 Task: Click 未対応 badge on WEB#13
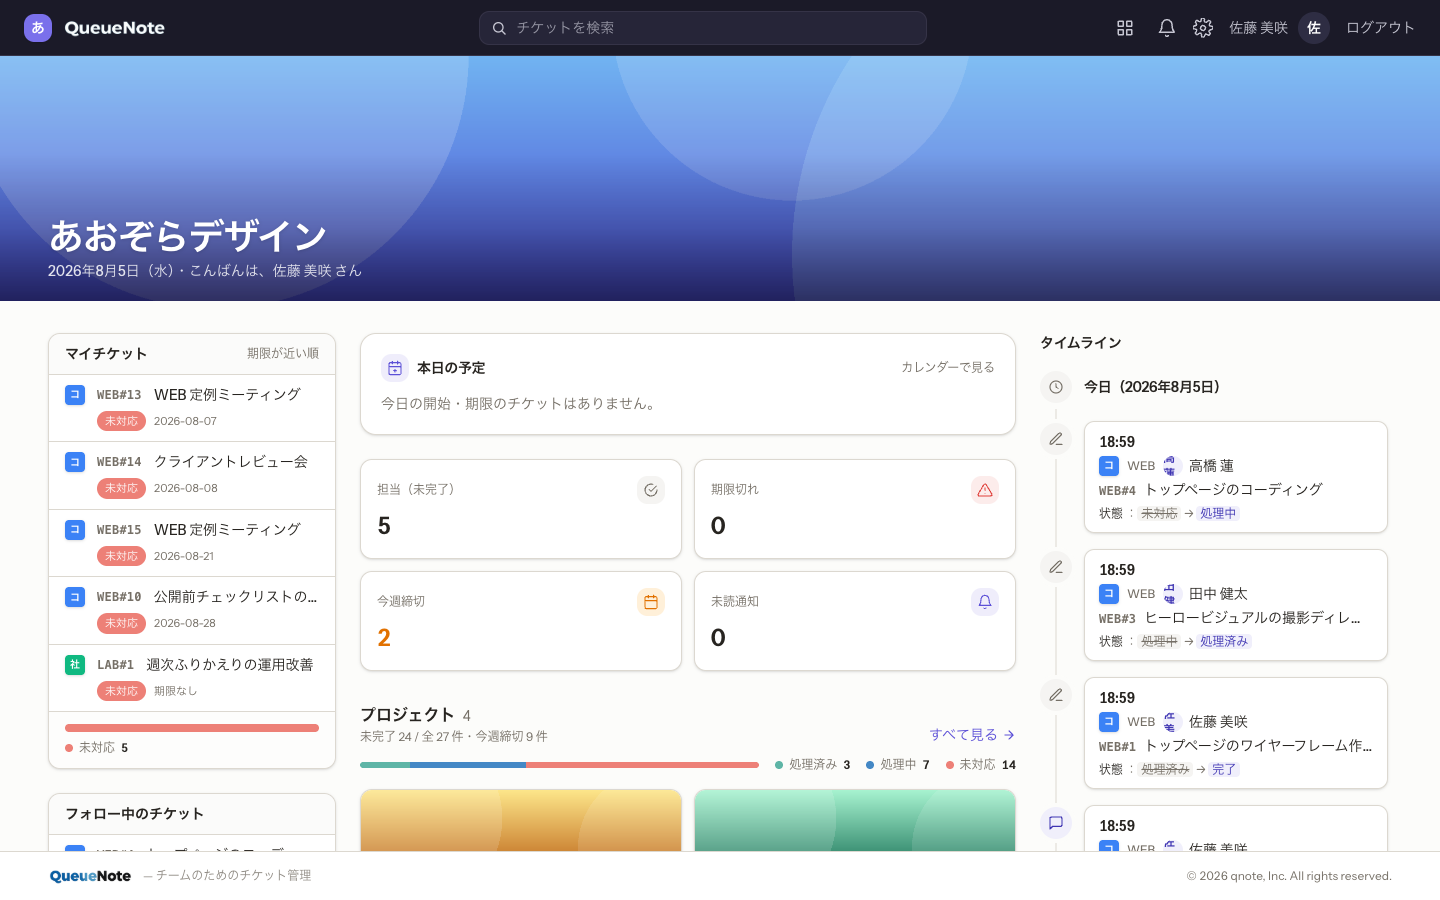[x=121, y=421]
